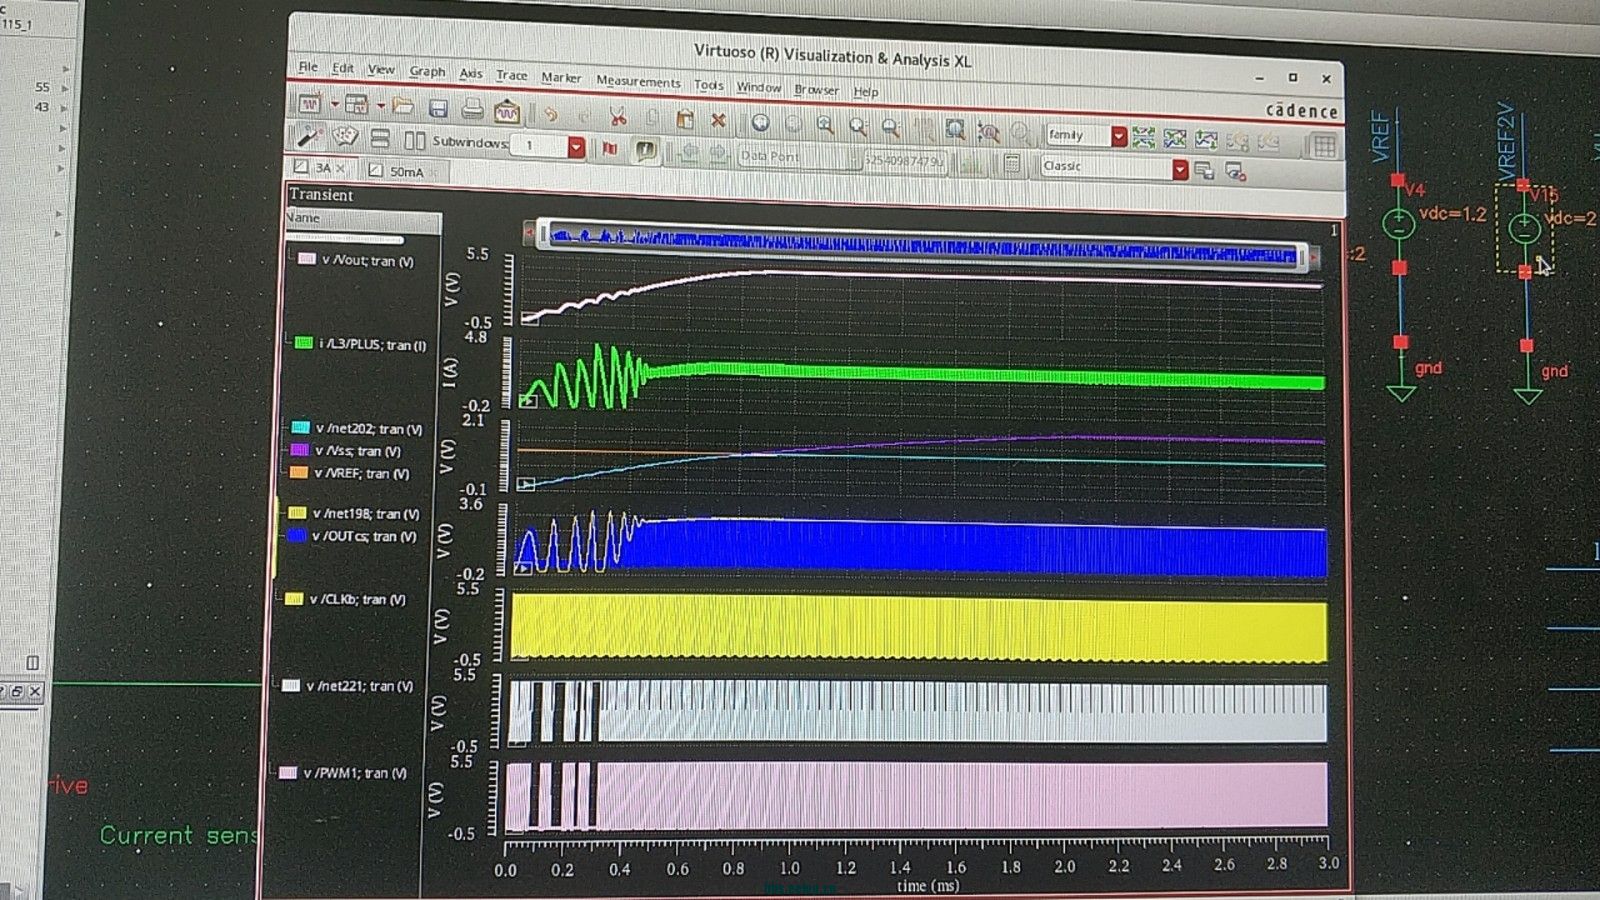This screenshot has height=900, width=1600.
Task: Save session with the floppy disk icon
Action: click(x=438, y=108)
